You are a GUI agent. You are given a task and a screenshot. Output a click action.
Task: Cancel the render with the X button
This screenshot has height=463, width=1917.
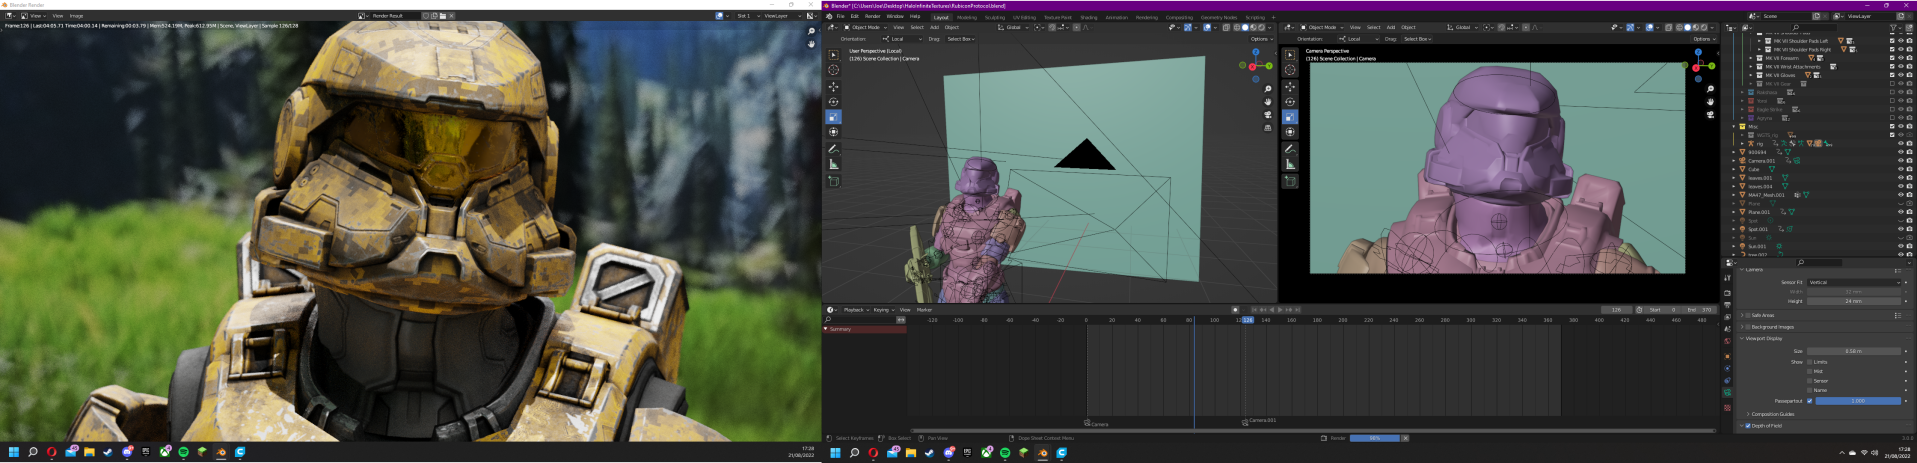pos(1405,438)
